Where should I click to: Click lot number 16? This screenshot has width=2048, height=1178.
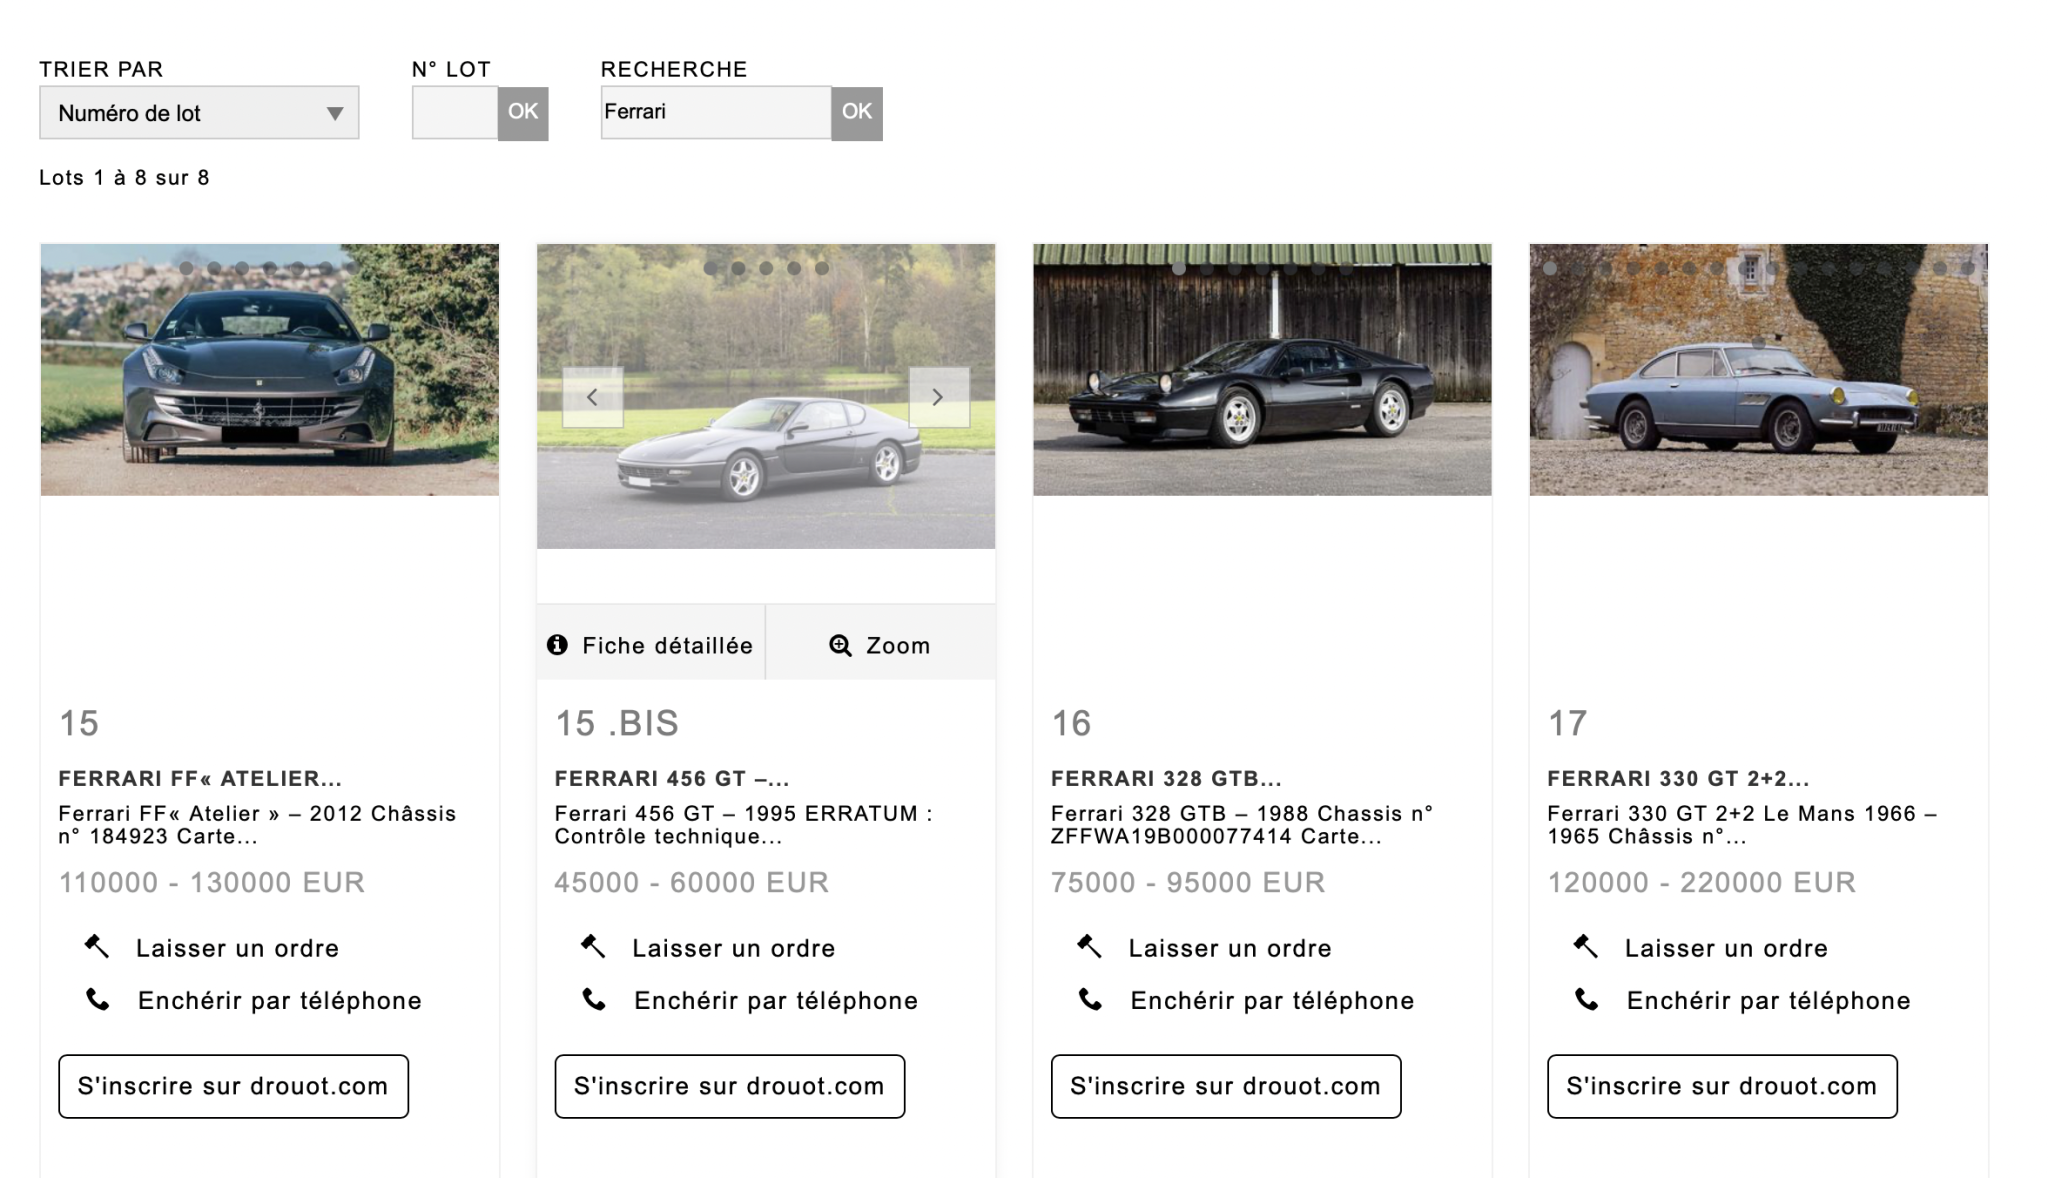[1071, 723]
